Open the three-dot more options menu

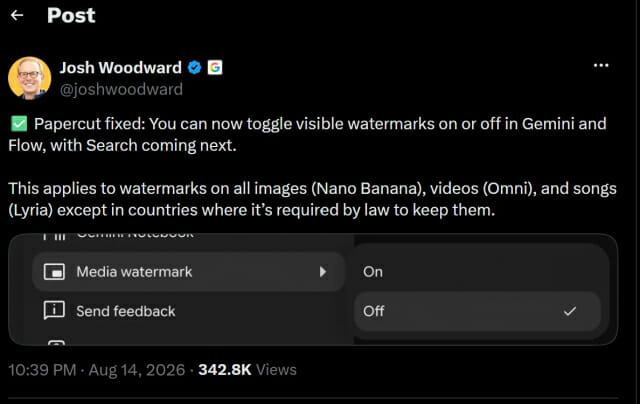click(601, 65)
